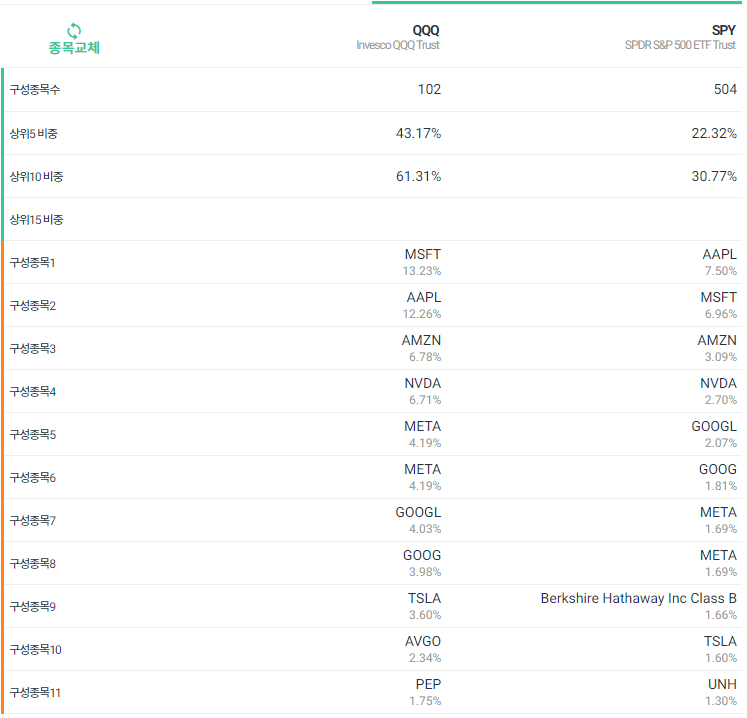Click QQQ holdings count 102
The image size is (747, 718).
point(429,90)
